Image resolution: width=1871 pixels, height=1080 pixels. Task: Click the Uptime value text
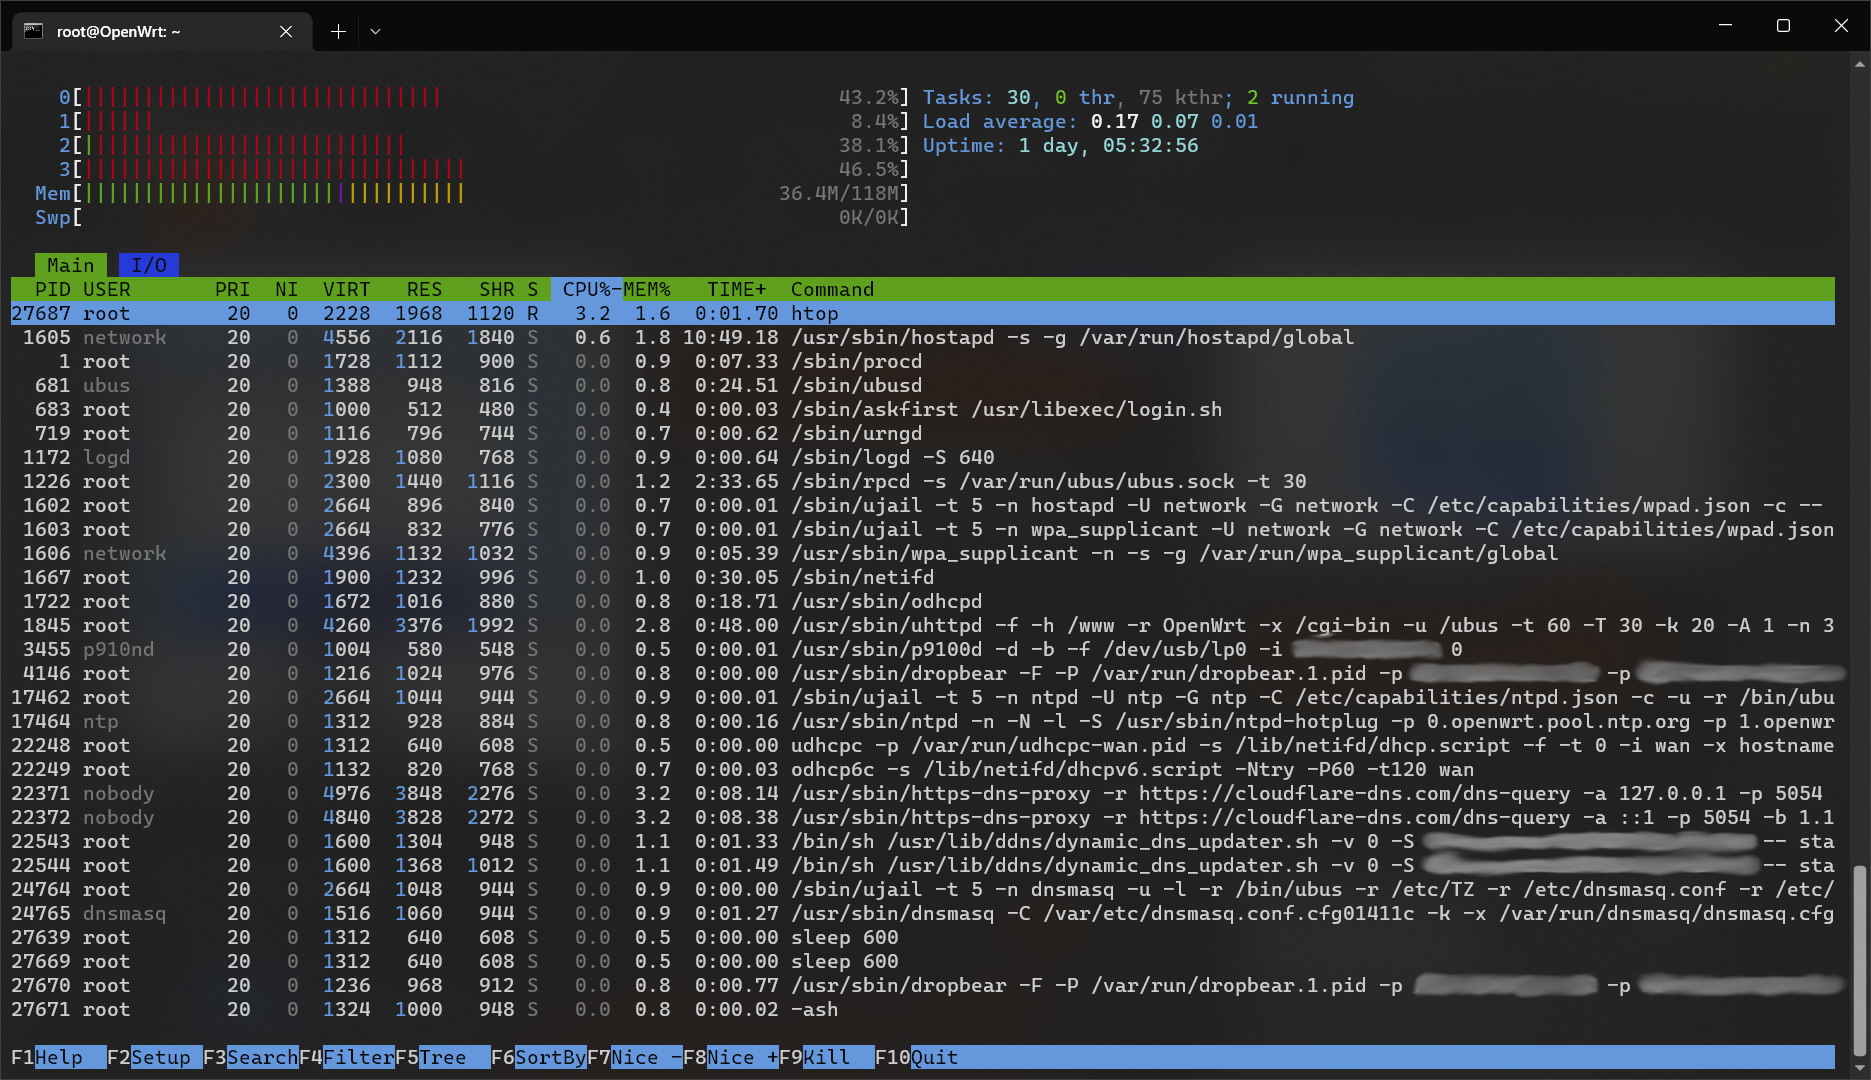[x=1108, y=145]
